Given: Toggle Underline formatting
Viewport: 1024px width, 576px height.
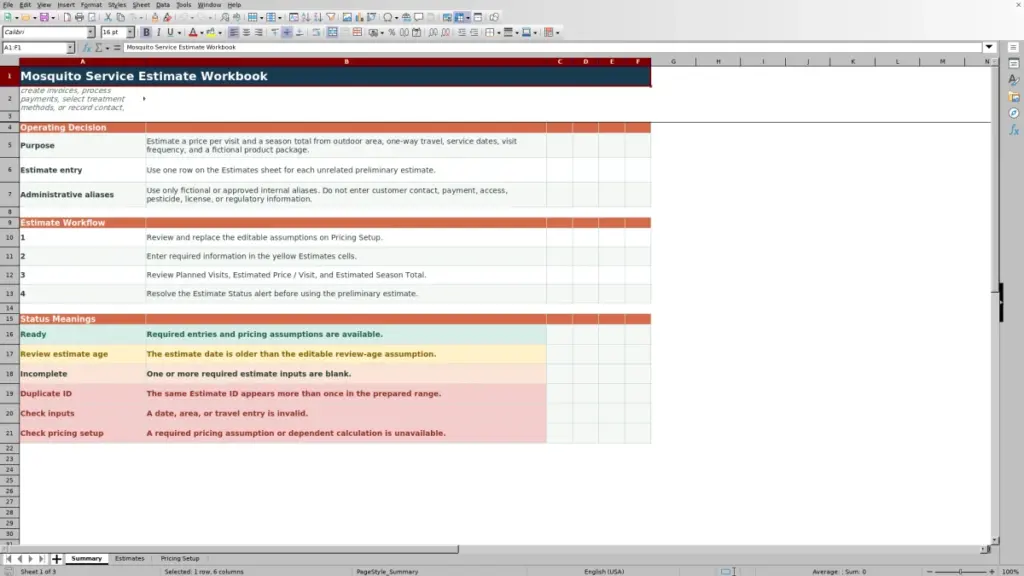Looking at the screenshot, I should (x=170, y=32).
